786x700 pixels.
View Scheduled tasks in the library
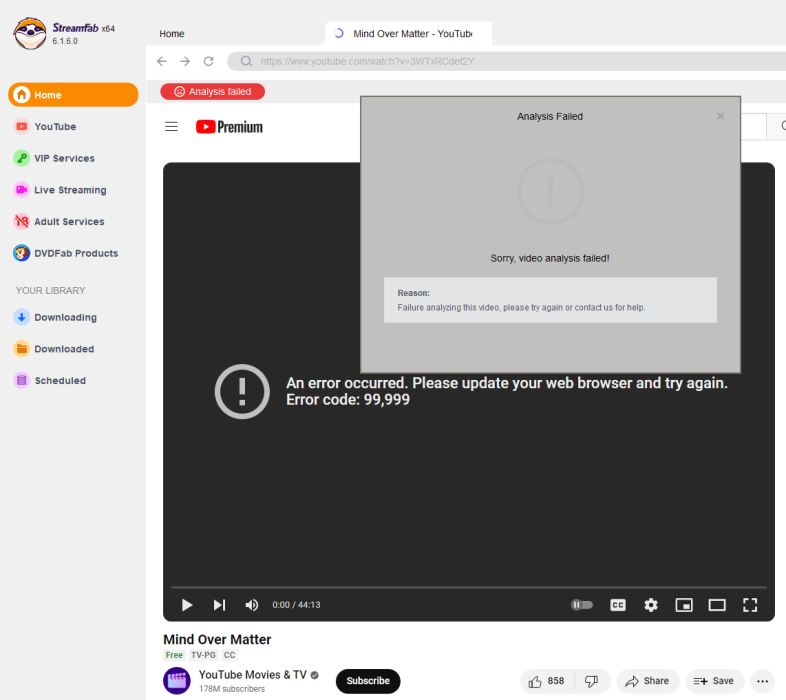50,381
